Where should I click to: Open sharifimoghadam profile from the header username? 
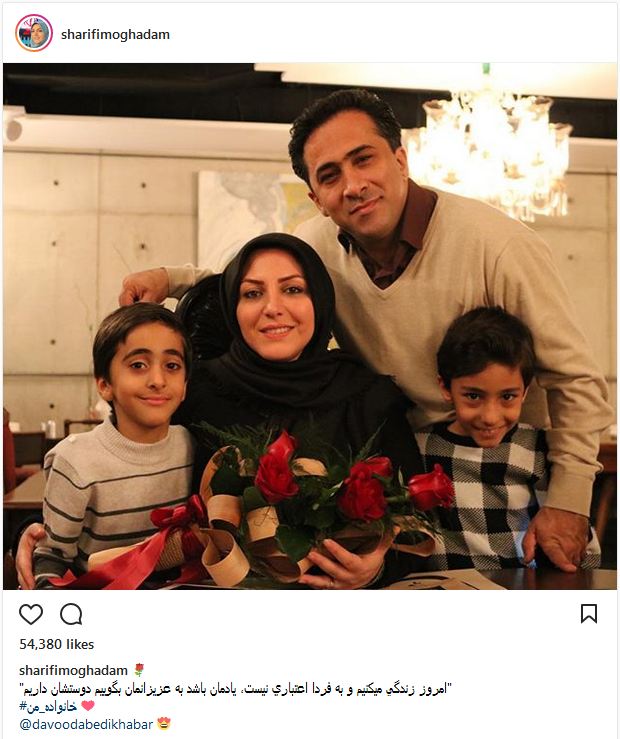tap(115, 34)
